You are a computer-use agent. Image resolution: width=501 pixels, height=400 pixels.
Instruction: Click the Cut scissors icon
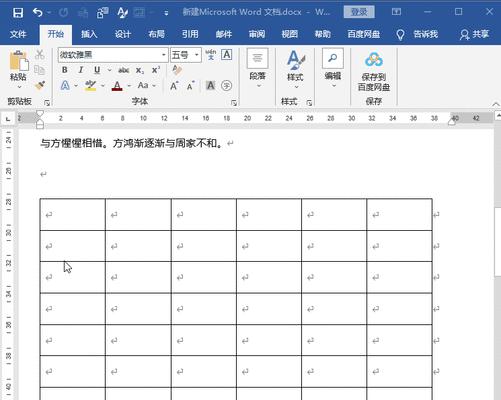click(x=40, y=54)
